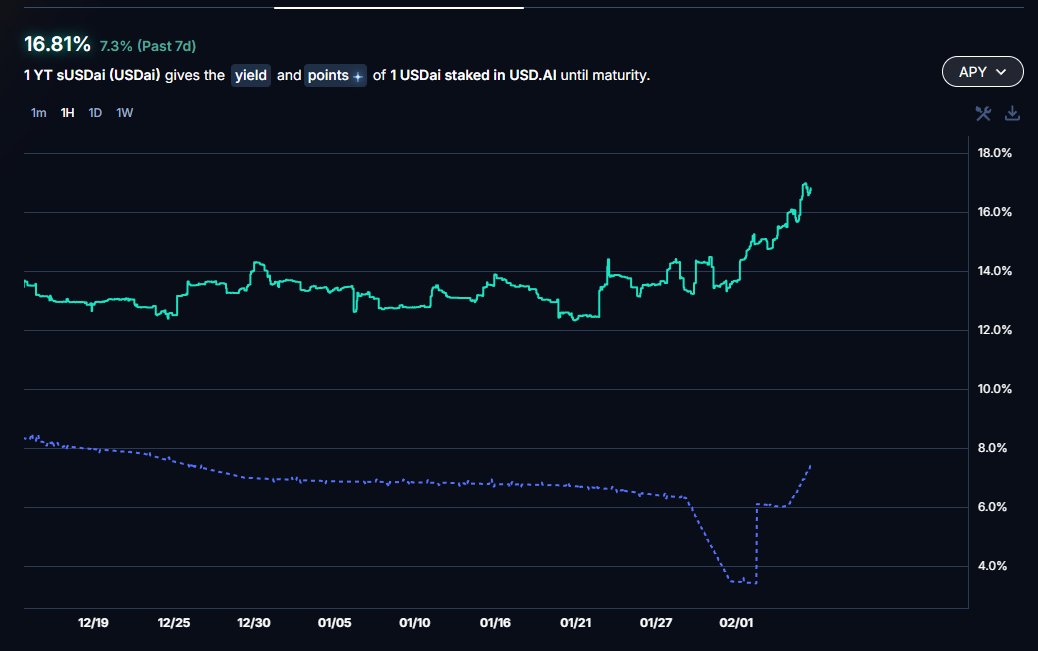Open the APY dropdown selector
1038x651 pixels.
982,72
